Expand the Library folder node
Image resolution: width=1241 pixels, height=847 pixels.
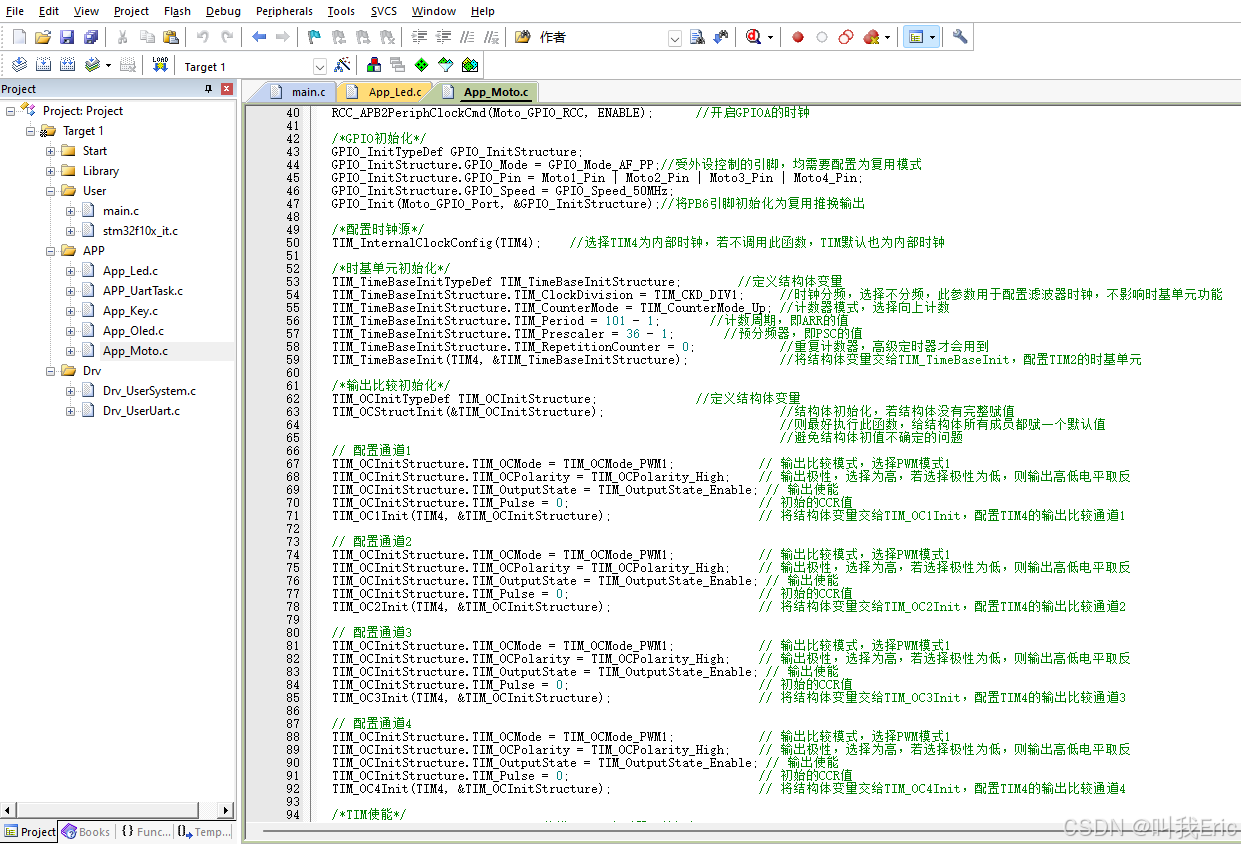51,171
